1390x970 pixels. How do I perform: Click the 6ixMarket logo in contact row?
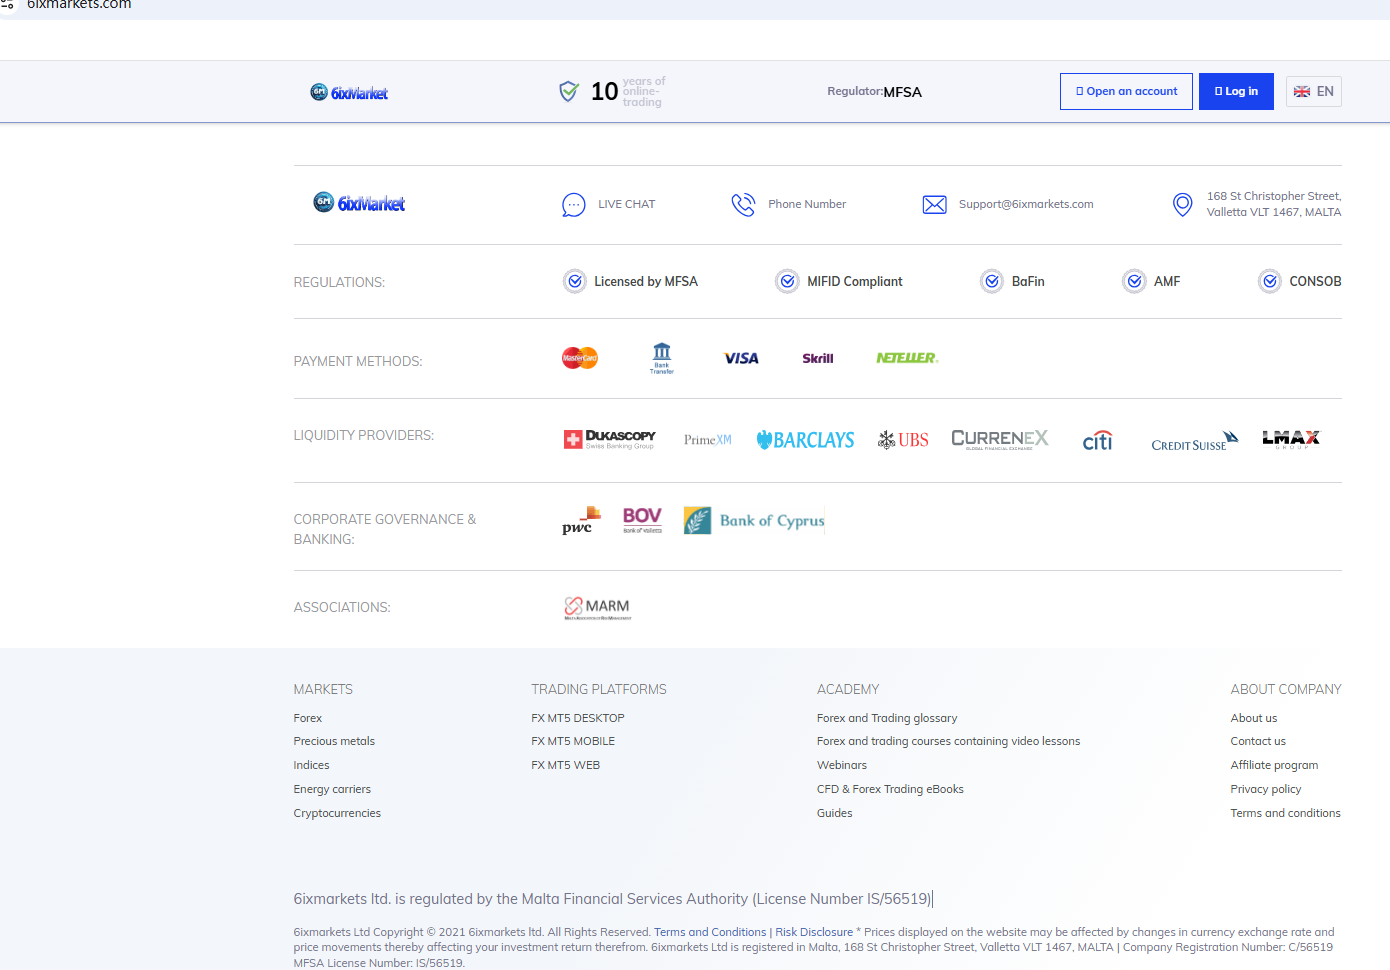tap(359, 203)
